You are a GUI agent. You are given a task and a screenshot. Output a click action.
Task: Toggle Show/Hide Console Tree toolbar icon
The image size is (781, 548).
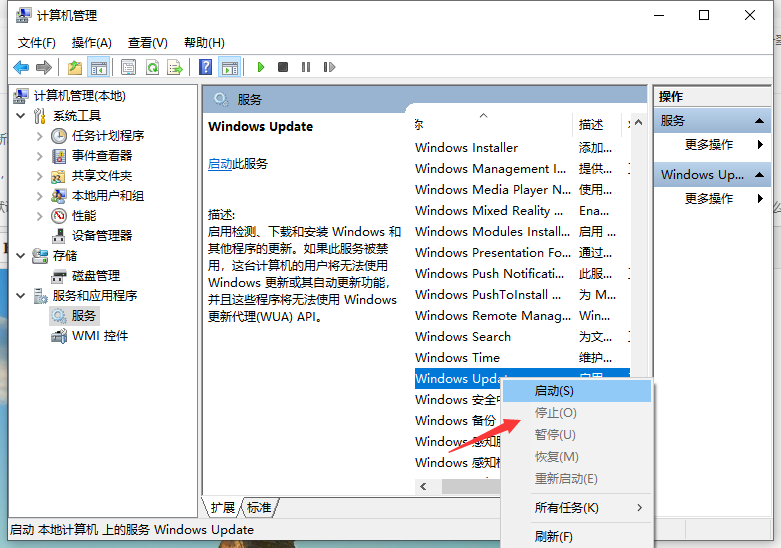(x=98, y=67)
